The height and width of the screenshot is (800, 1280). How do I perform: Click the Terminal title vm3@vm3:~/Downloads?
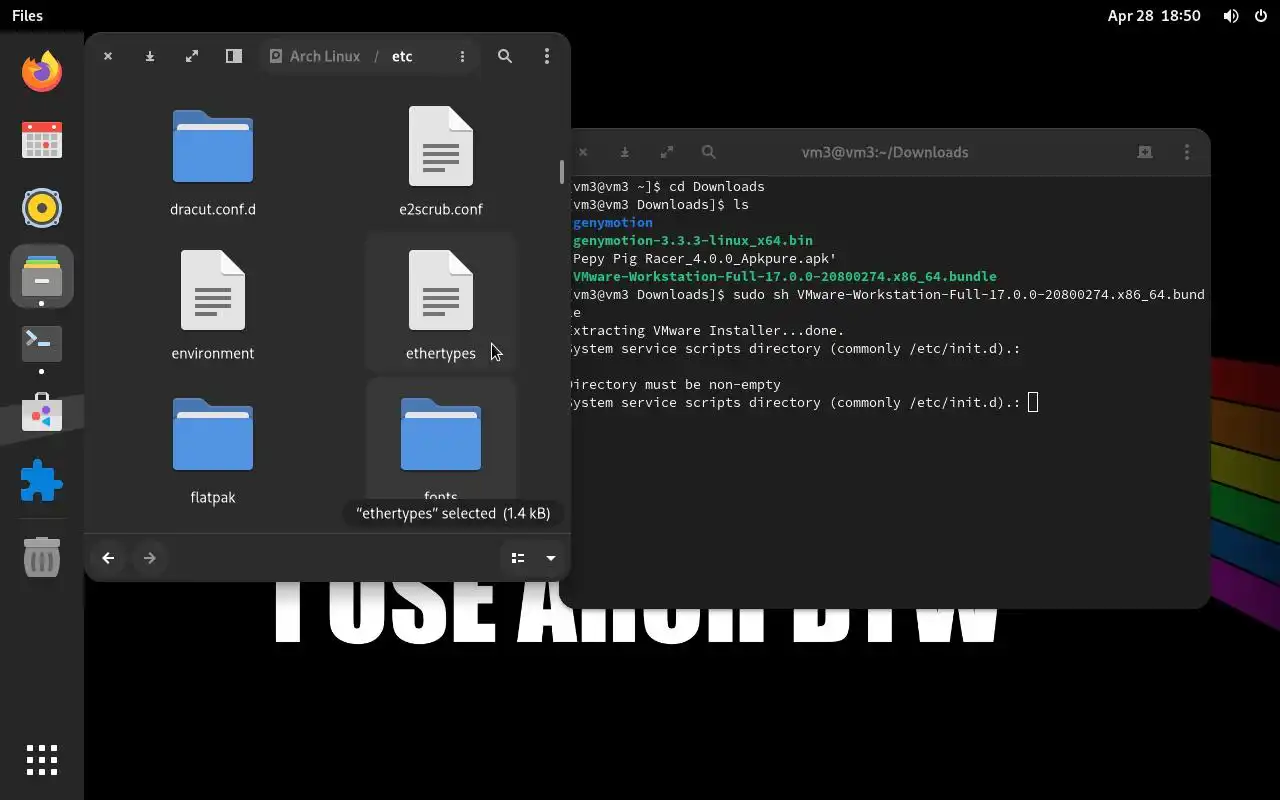885,152
